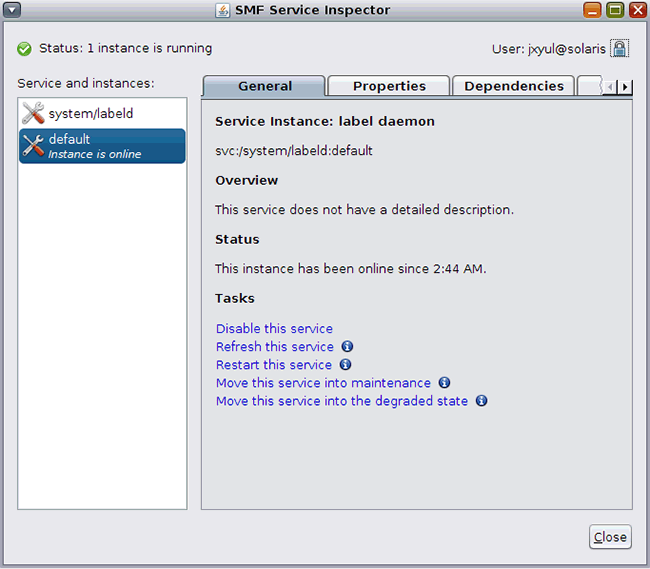Click the system/labeld wrench icon
The image size is (650, 569).
coord(33,114)
